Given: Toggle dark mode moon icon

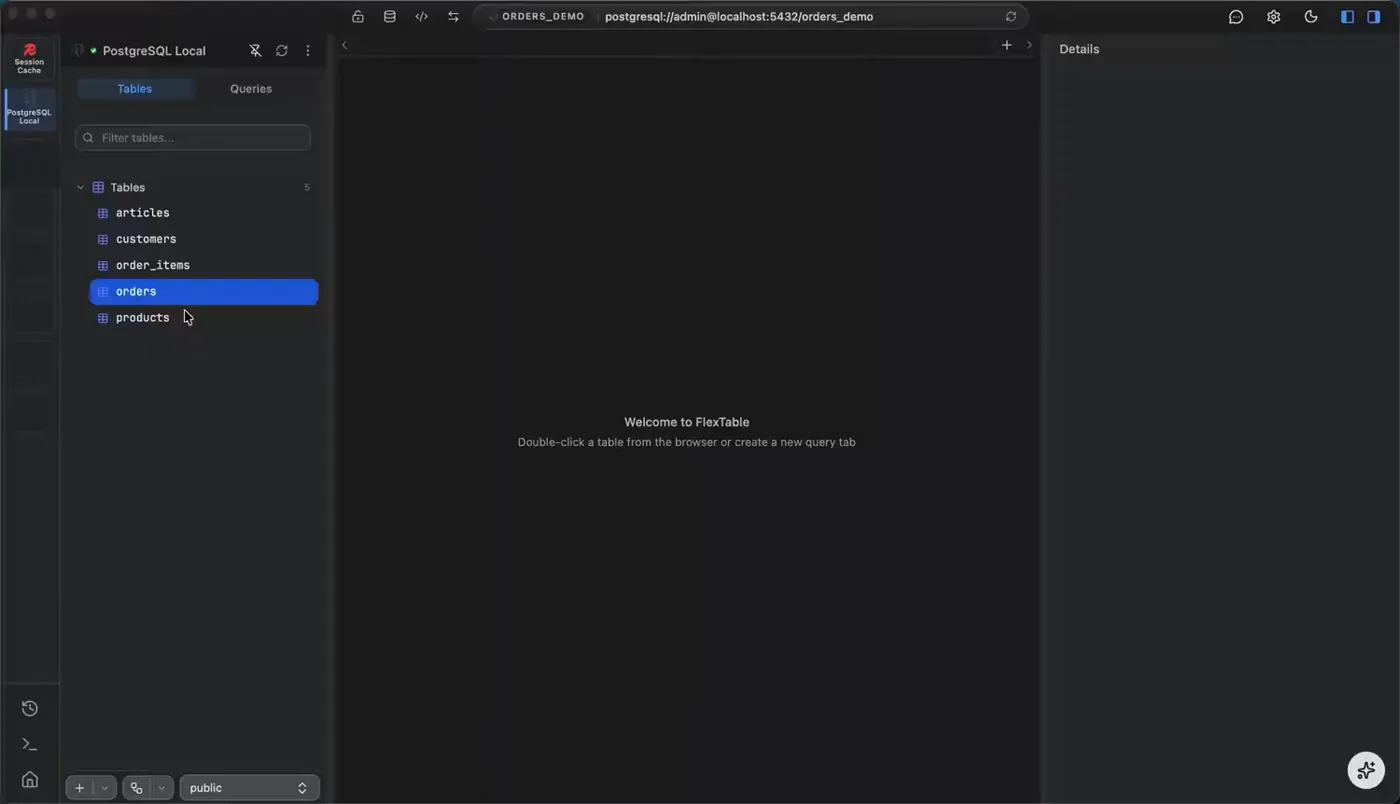Looking at the screenshot, I should point(1311,17).
